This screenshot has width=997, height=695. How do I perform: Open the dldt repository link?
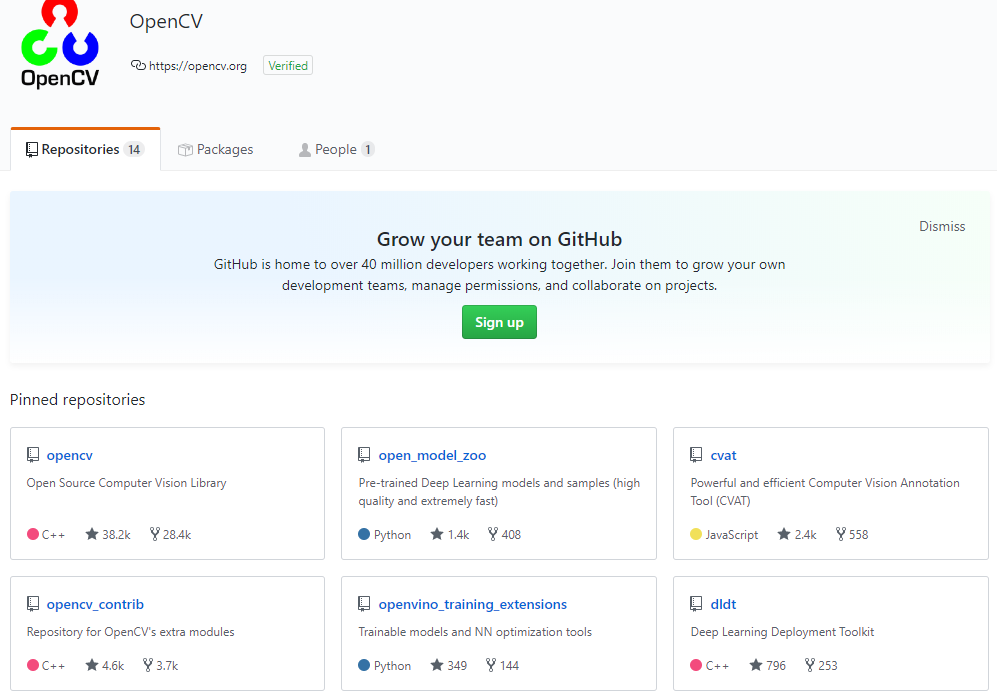point(723,604)
